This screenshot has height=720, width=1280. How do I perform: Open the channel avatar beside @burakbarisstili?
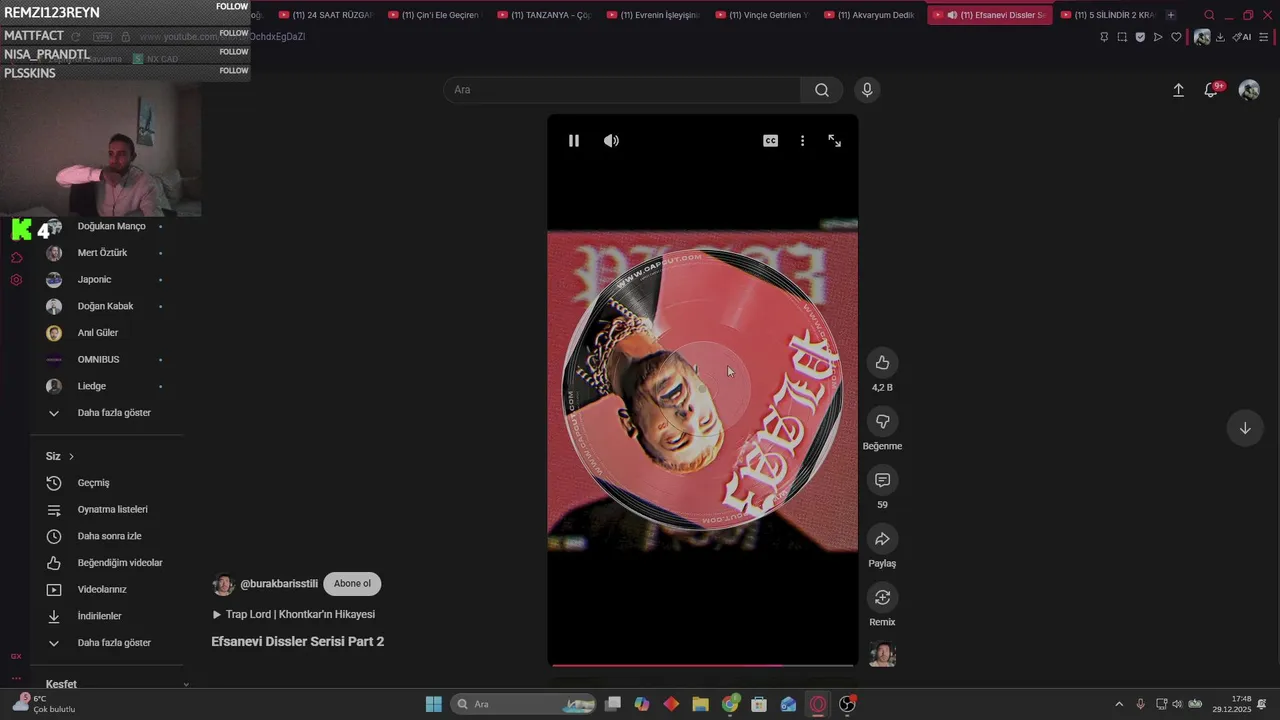tap(223, 585)
